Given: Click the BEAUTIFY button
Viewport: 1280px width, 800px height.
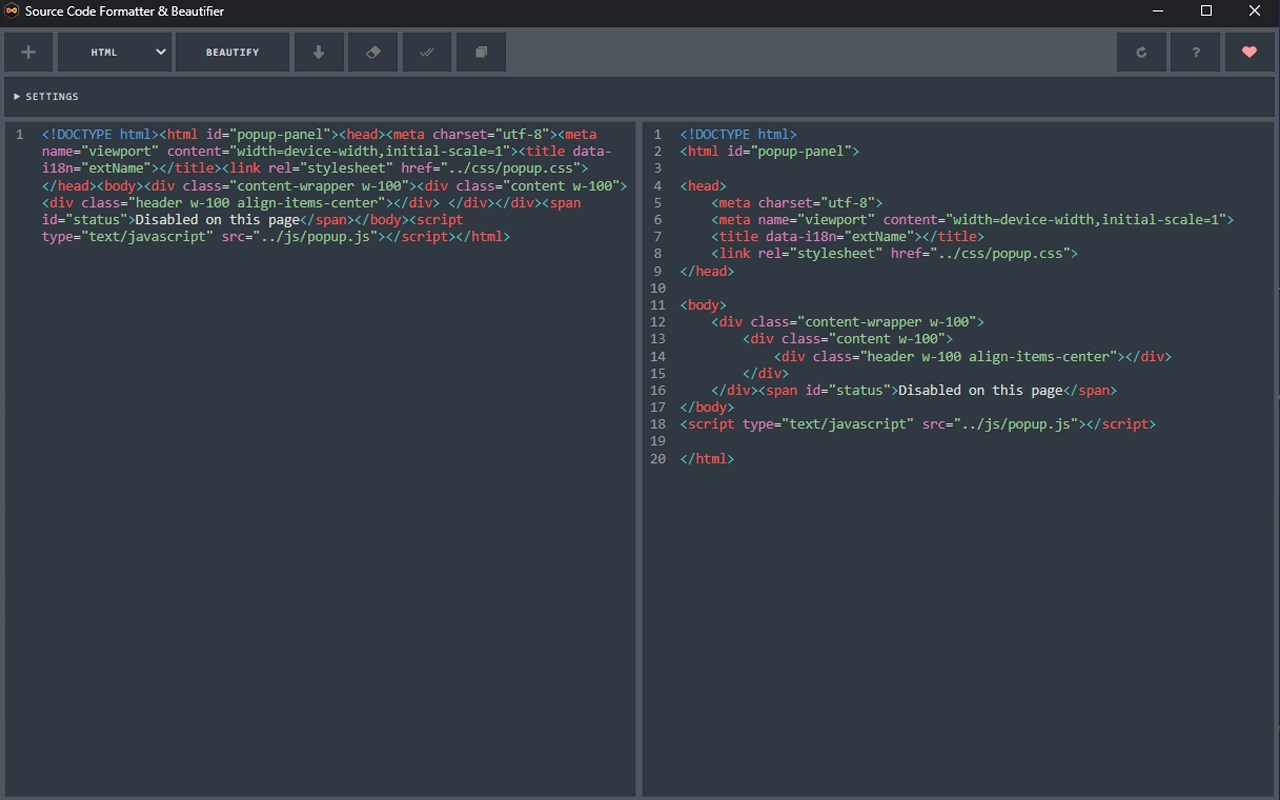Looking at the screenshot, I should (233, 52).
